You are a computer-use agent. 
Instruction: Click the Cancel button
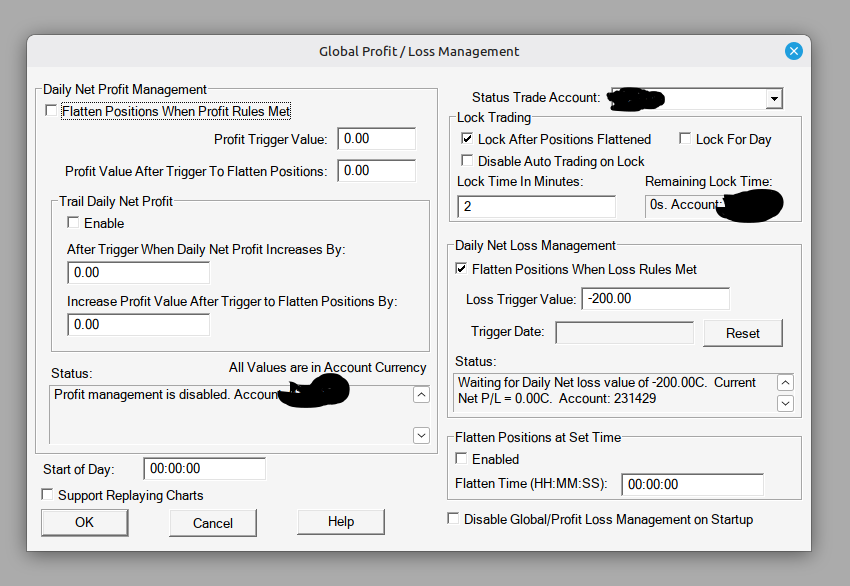coord(212,523)
